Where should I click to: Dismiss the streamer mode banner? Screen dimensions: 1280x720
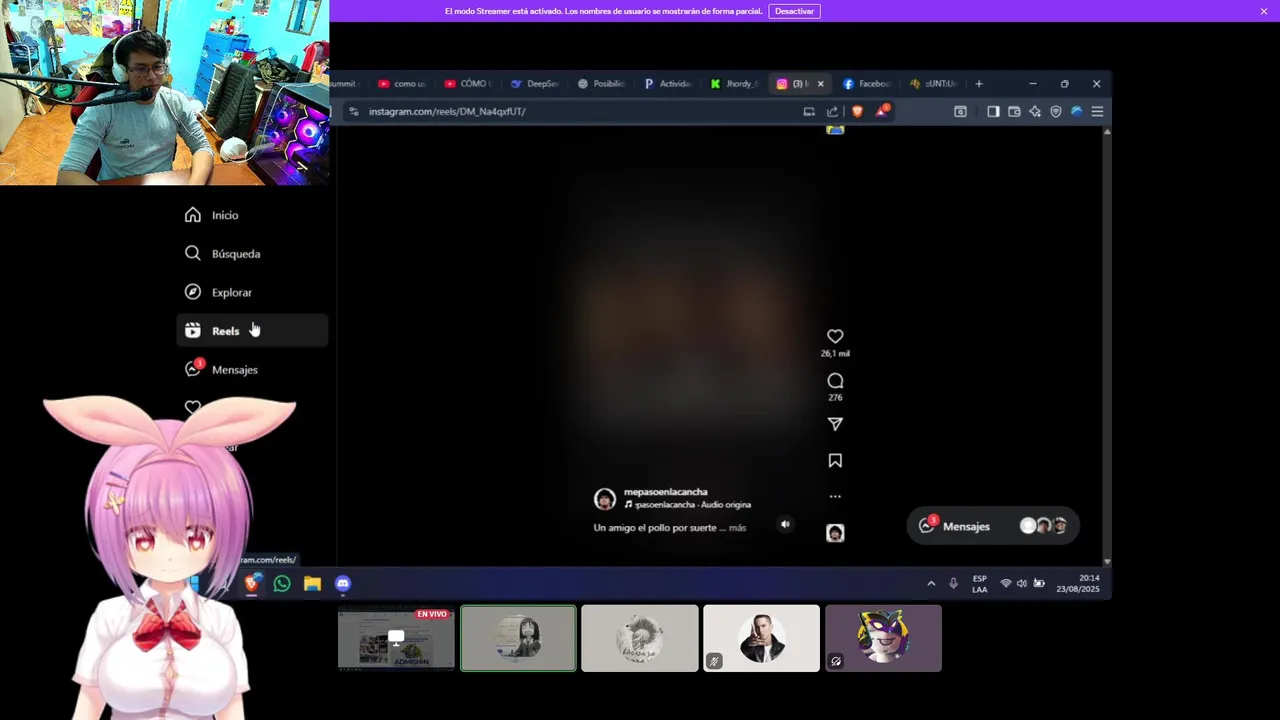1264,11
